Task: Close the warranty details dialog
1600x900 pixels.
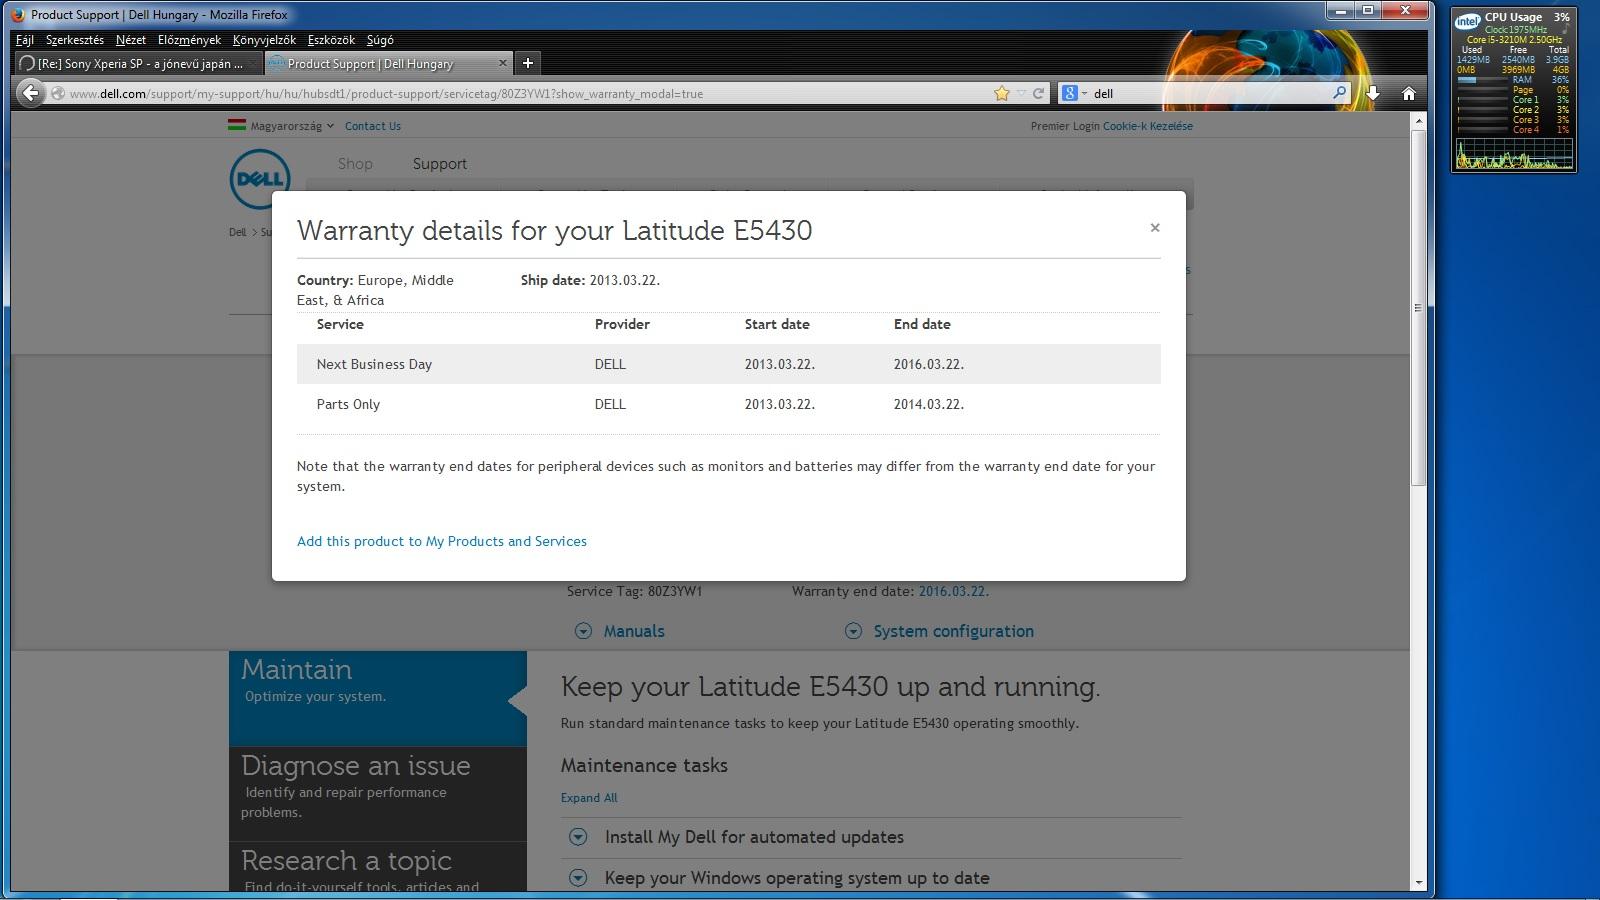Action: pos(1155,228)
